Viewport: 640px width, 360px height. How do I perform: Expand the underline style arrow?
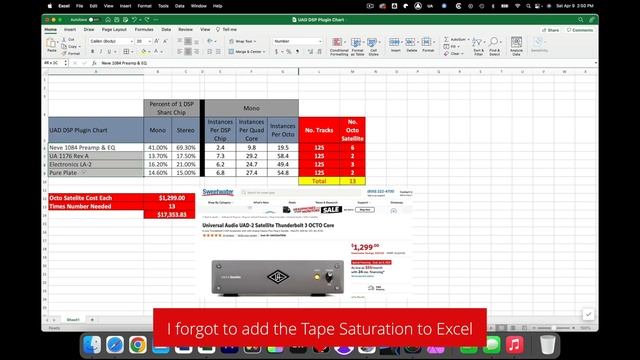114,52
